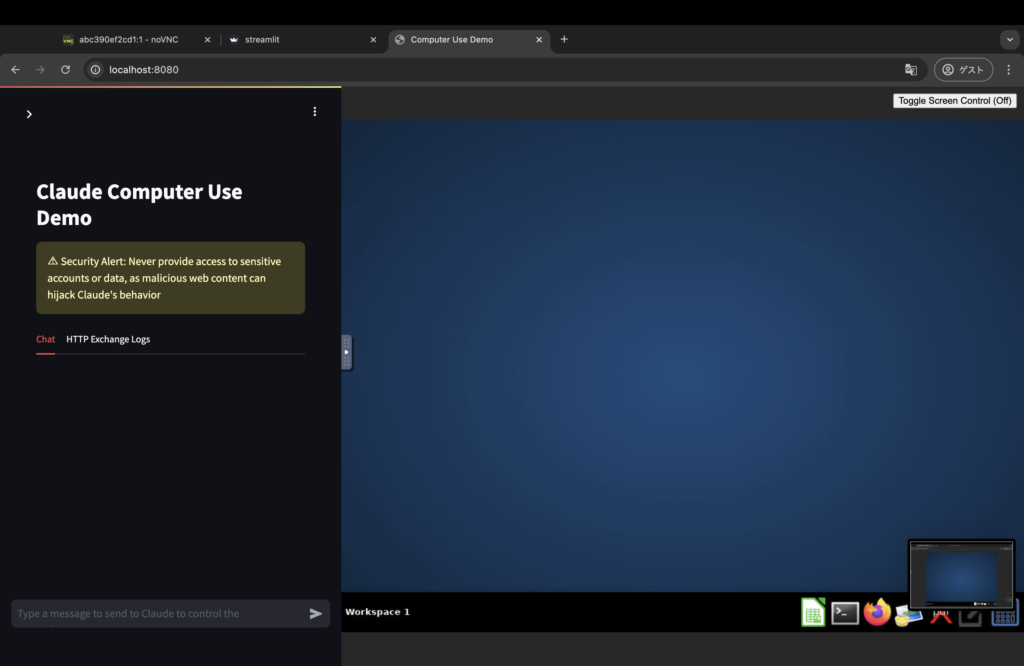1024x666 pixels.
Task: Close the streamlit browser tab
Action: [374, 40]
